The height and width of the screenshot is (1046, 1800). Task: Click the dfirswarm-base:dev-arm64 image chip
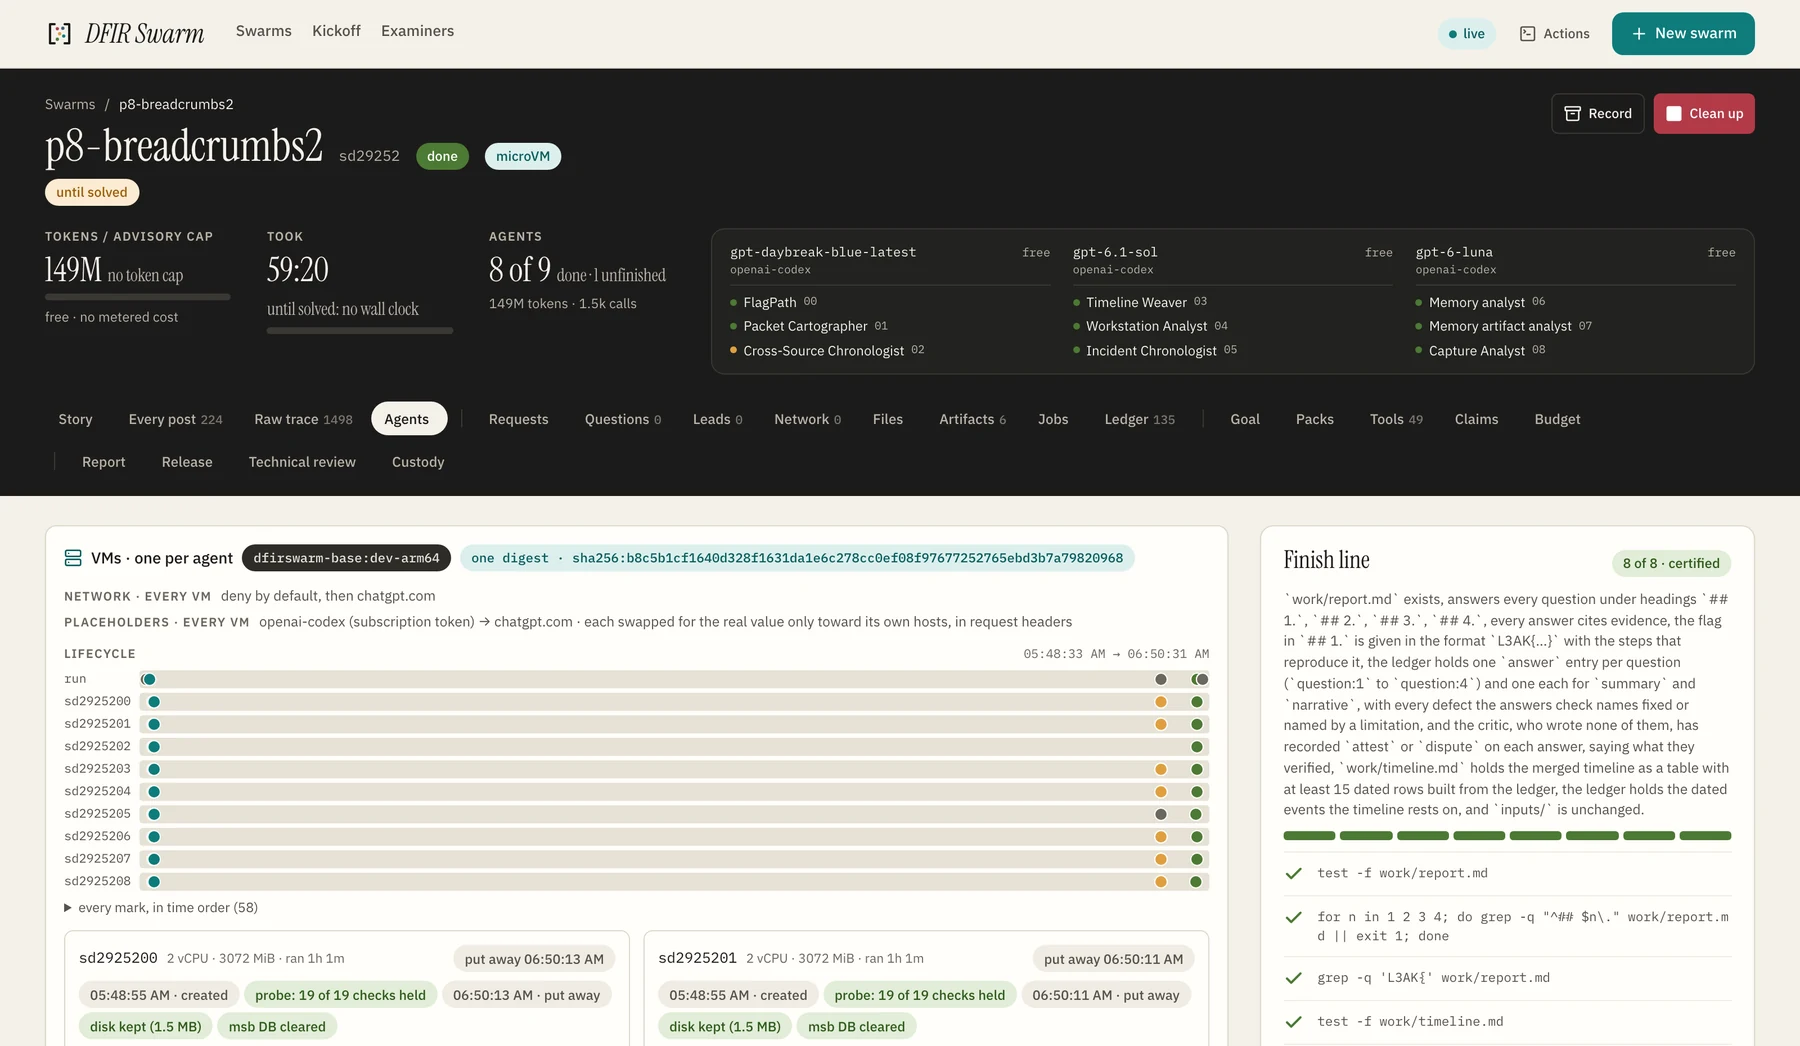click(346, 558)
